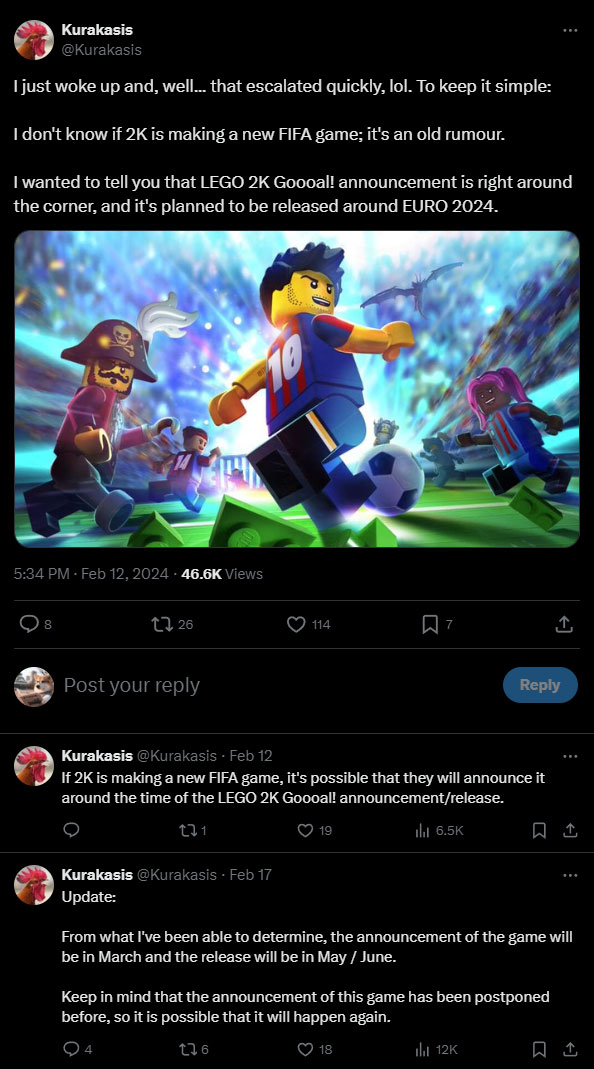This screenshot has height=1069, width=594.
Task: Like the main tweet with the heart icon
Action: [295, 624]
